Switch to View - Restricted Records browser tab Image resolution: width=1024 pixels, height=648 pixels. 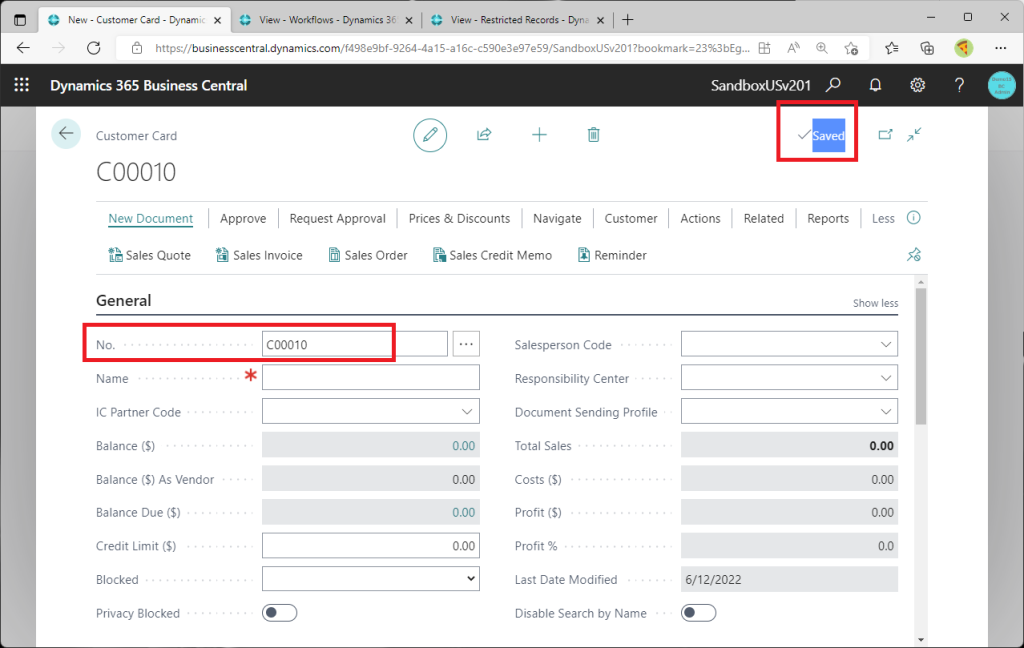[x=520, y=20]
